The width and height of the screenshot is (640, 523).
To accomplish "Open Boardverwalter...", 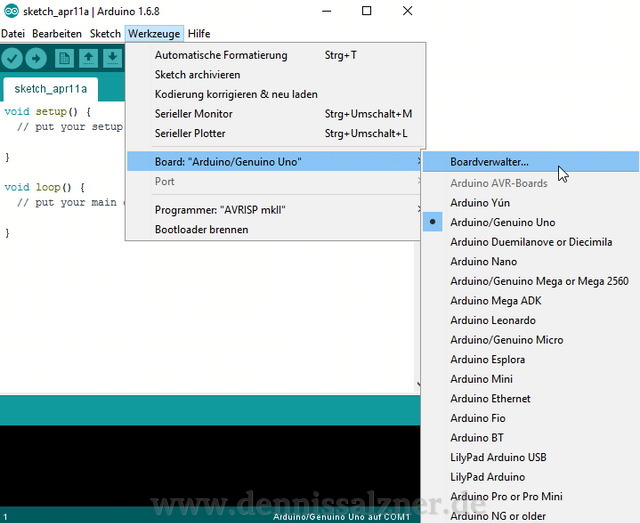I will pos(531,162).
